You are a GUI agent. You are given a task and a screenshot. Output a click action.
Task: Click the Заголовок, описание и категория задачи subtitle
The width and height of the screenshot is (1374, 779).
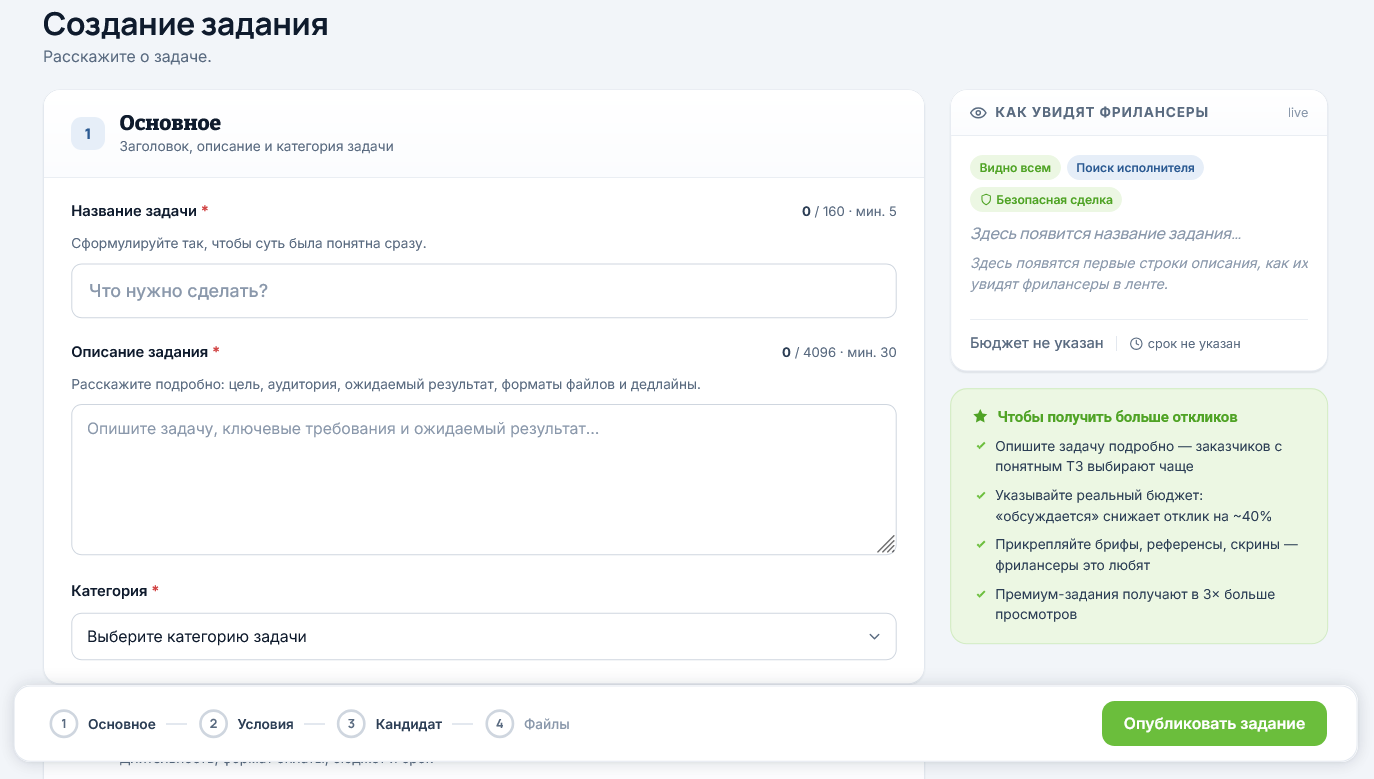point(256,147)
